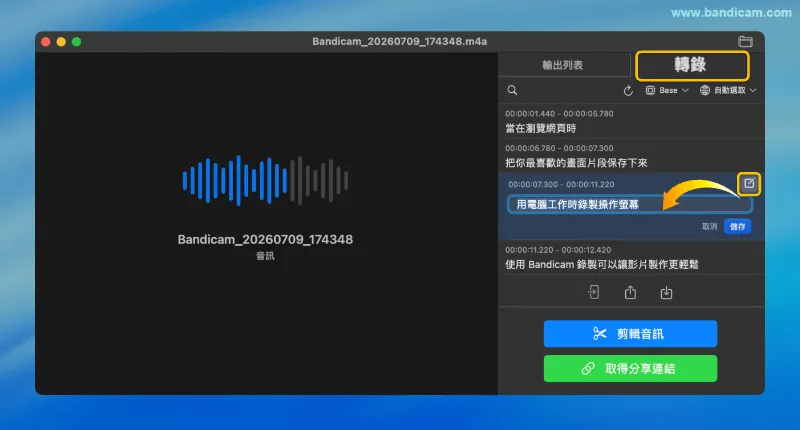Click the audio waveform in the preview area
This screenshot has height=430, width=800.
click(x=265, y=181)
